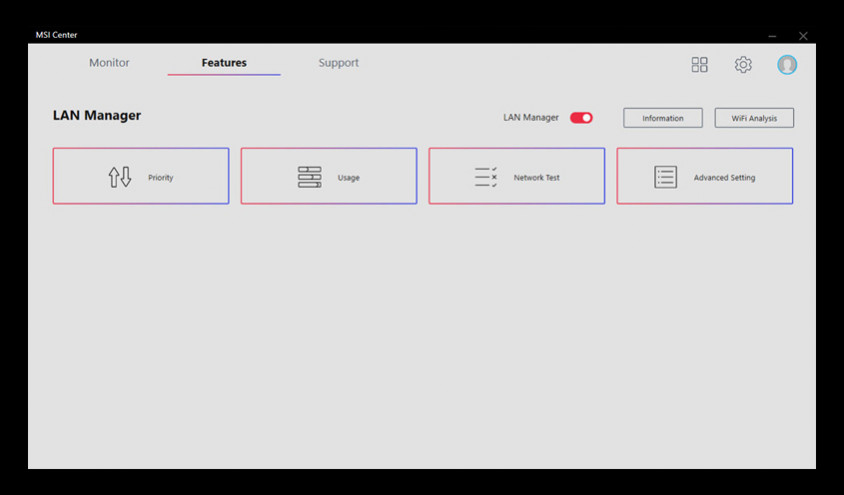Open the Usage card
Viewport: 844px width, 495px height.
pyautogui.click(x=329, y=176)
